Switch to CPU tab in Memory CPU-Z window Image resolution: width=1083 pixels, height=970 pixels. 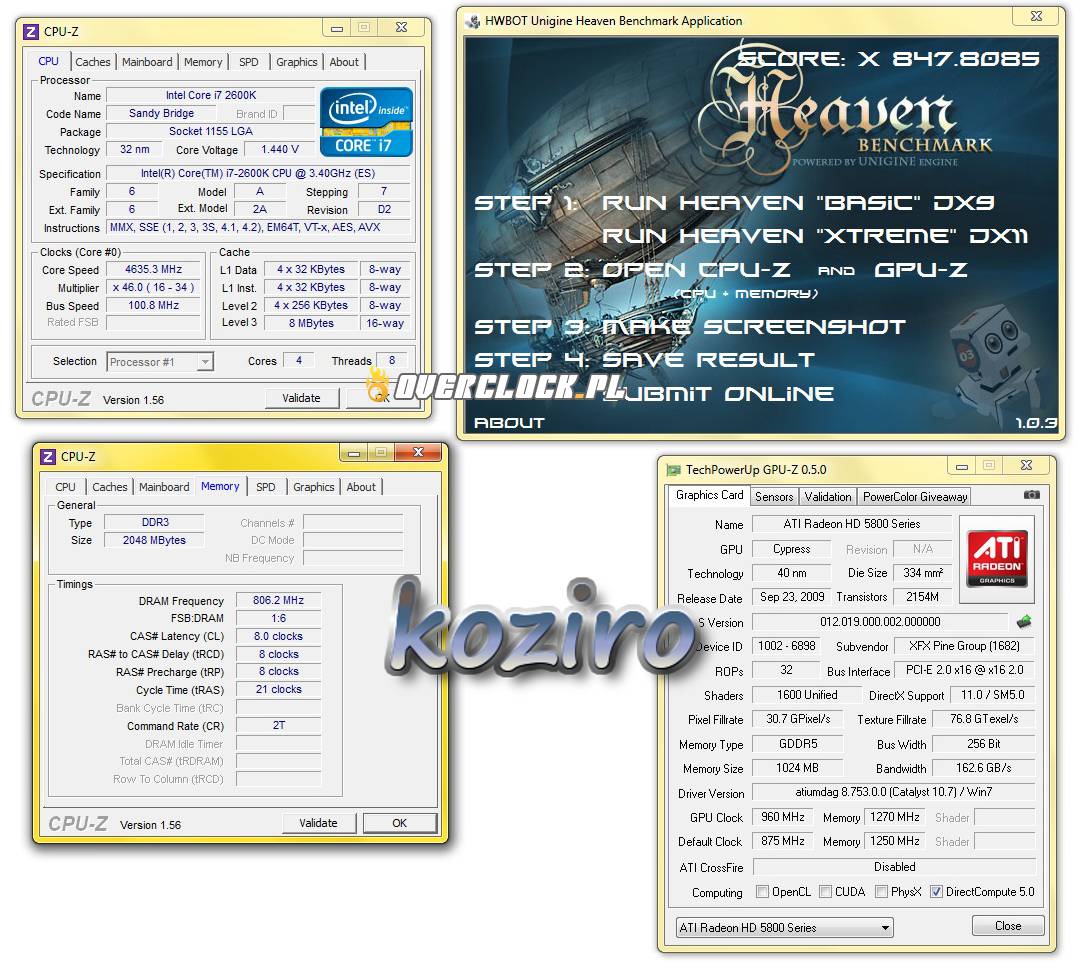(x=66, y=487)
